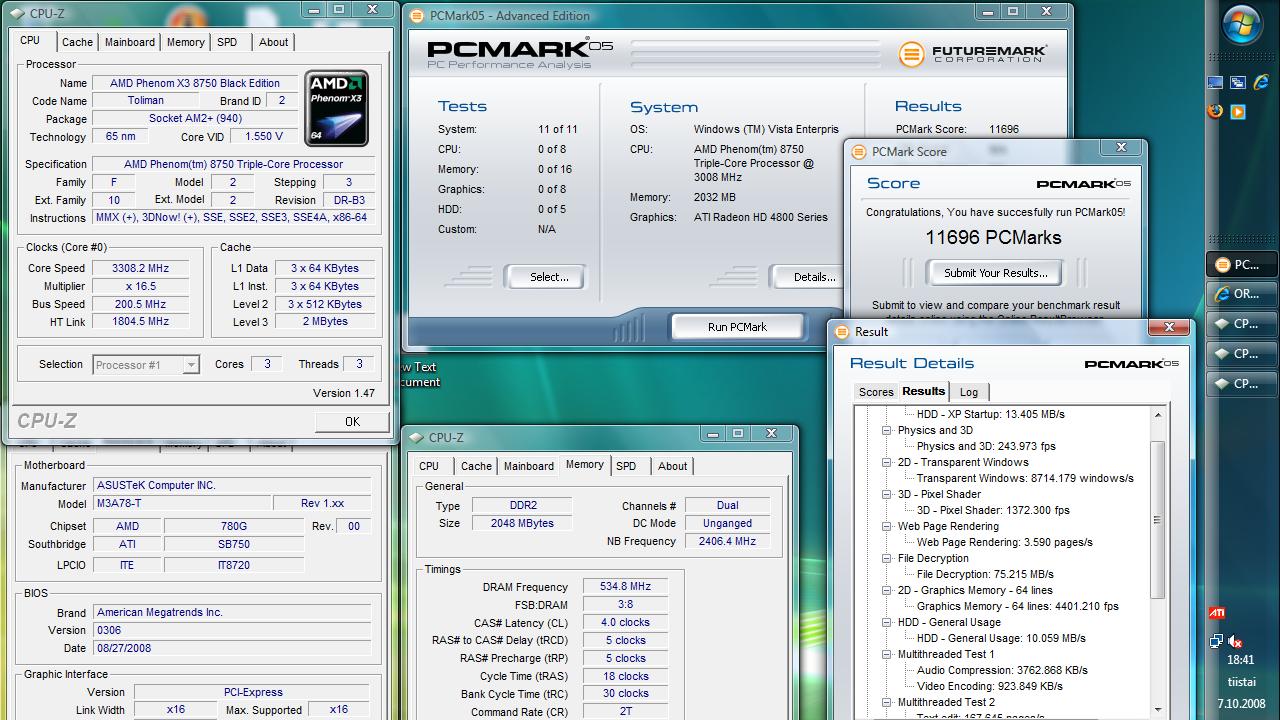
Task: Collapse the File Decryption node
Action: coord(886,558)
